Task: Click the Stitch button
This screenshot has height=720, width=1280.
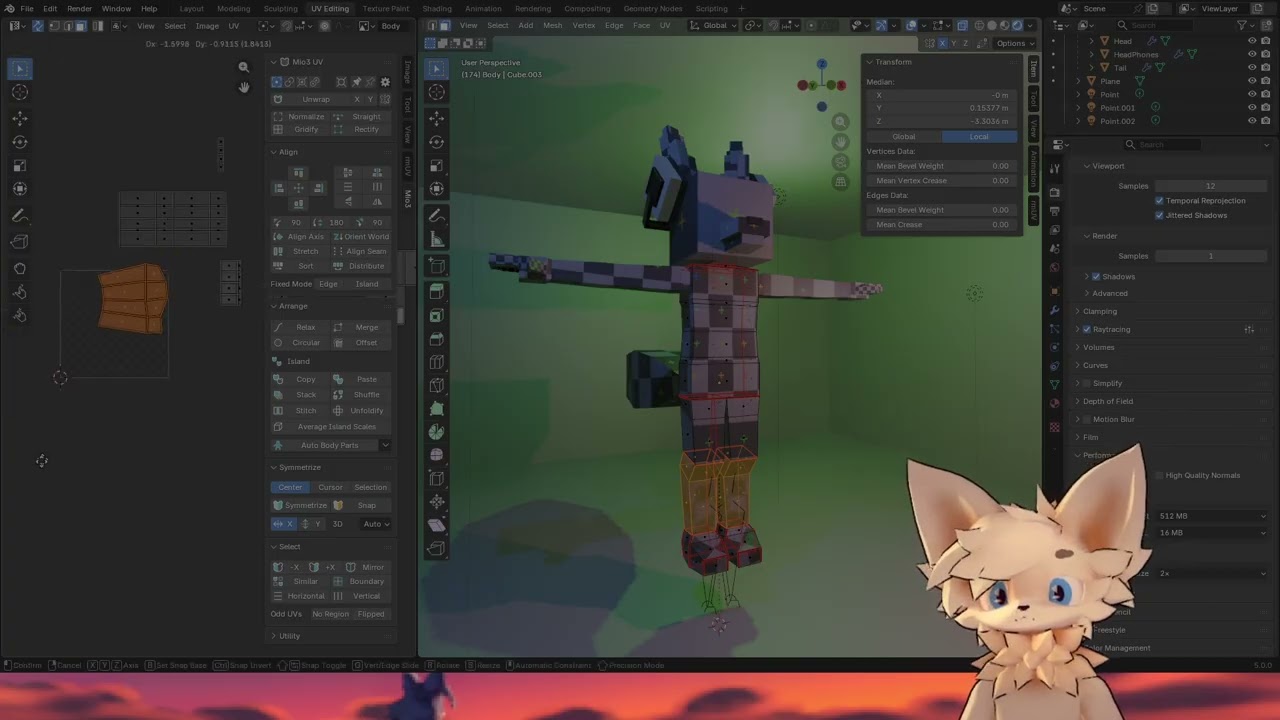Action: tap(301, 411)
